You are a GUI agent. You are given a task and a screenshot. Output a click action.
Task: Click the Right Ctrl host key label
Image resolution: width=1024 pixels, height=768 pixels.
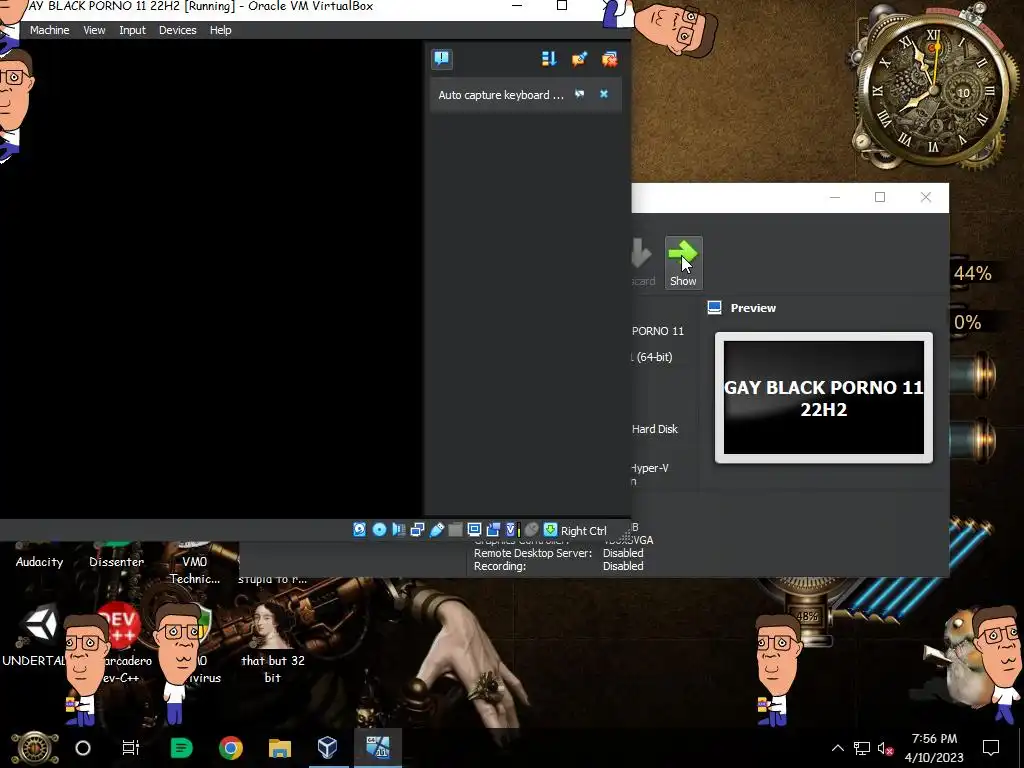pyautogui.click(x=583, y=531)
